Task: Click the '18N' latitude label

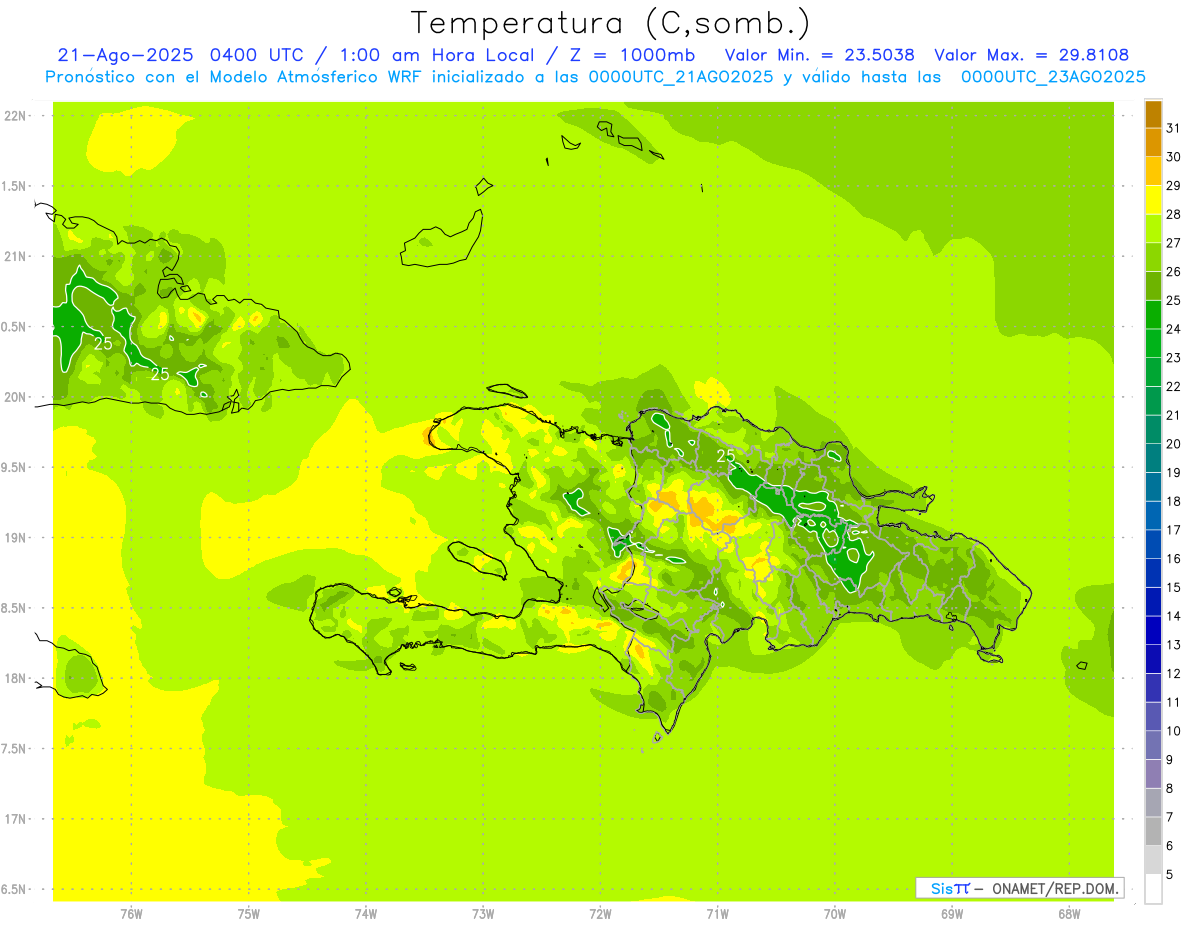Action: tap(15, 678)
